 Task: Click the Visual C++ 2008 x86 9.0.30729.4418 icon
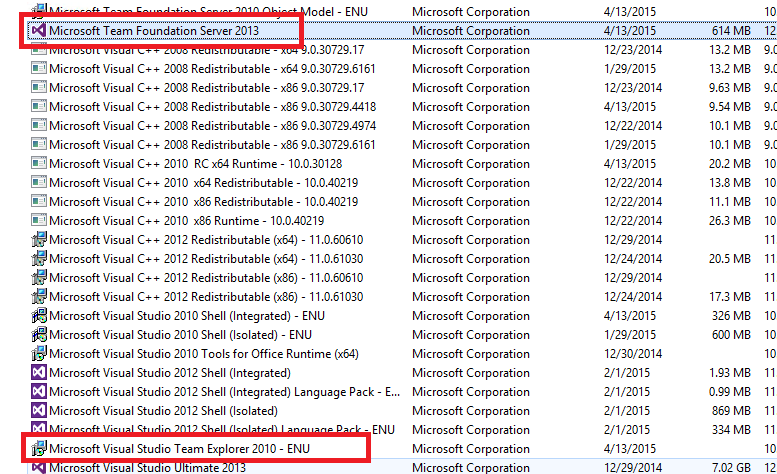tap(39, 107)
